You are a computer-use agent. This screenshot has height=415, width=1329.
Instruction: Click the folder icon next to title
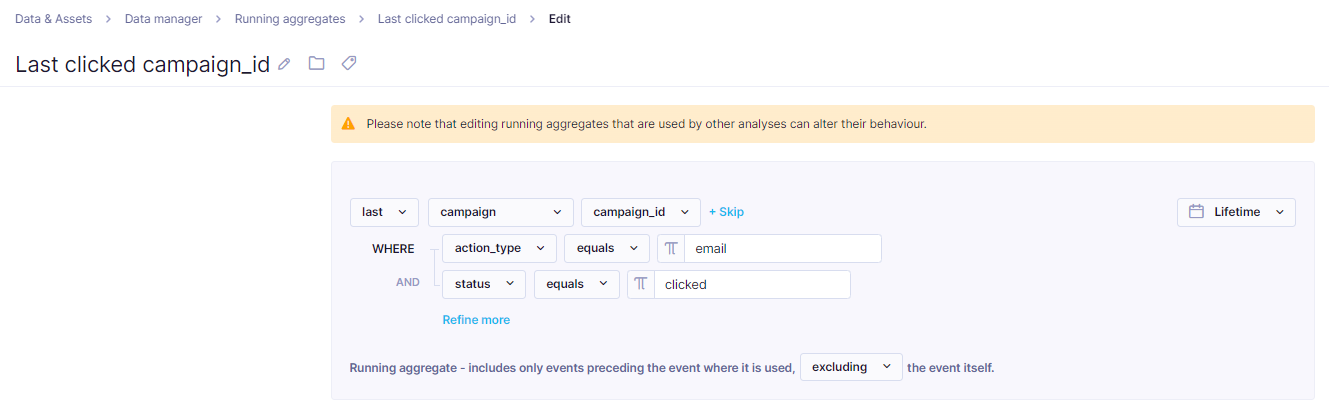[x=316, y=64]
